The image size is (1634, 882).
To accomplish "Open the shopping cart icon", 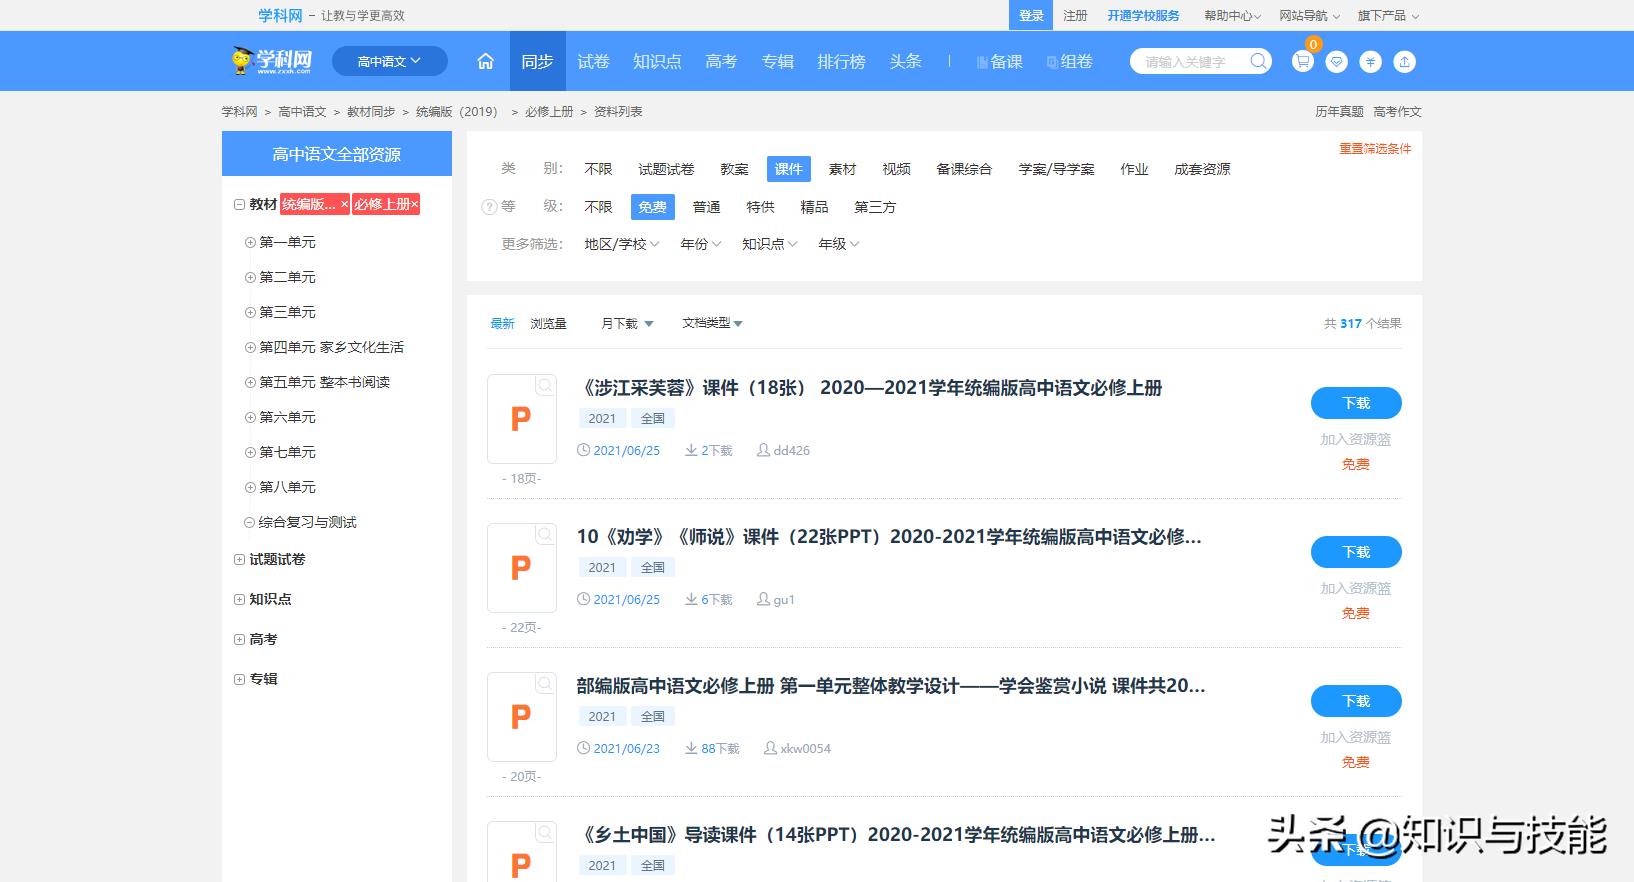I will pyautogui.click(x=1302, y=62).
